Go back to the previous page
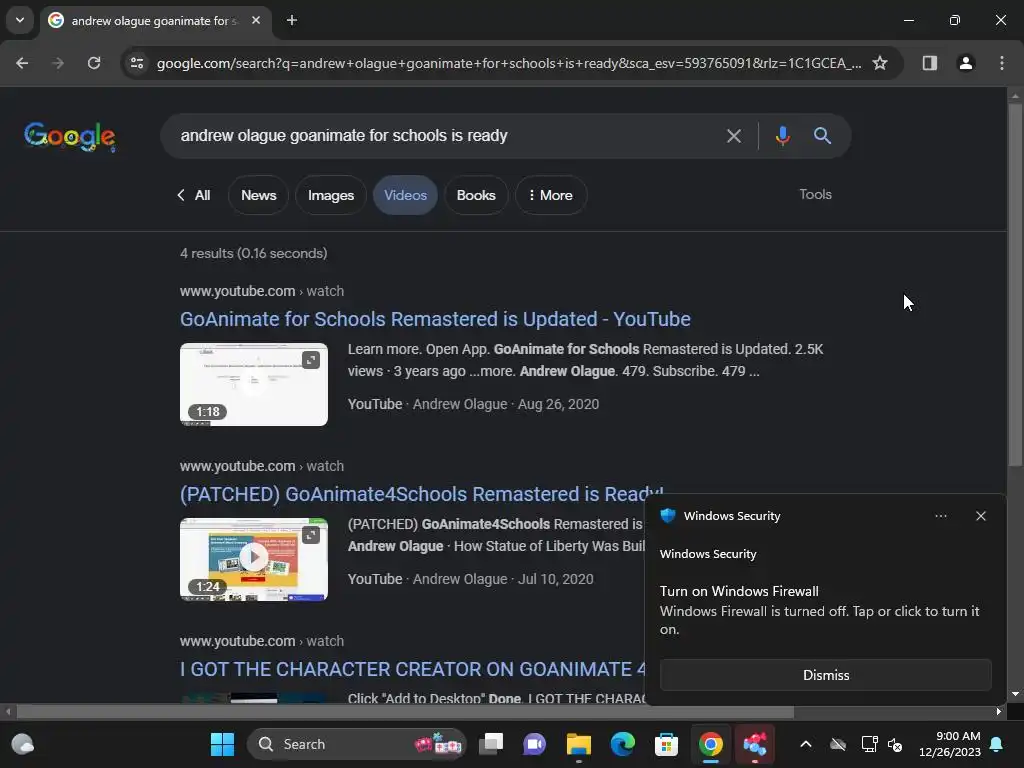1024x768 pixels. pyautogui.click(x=22, y=63)
